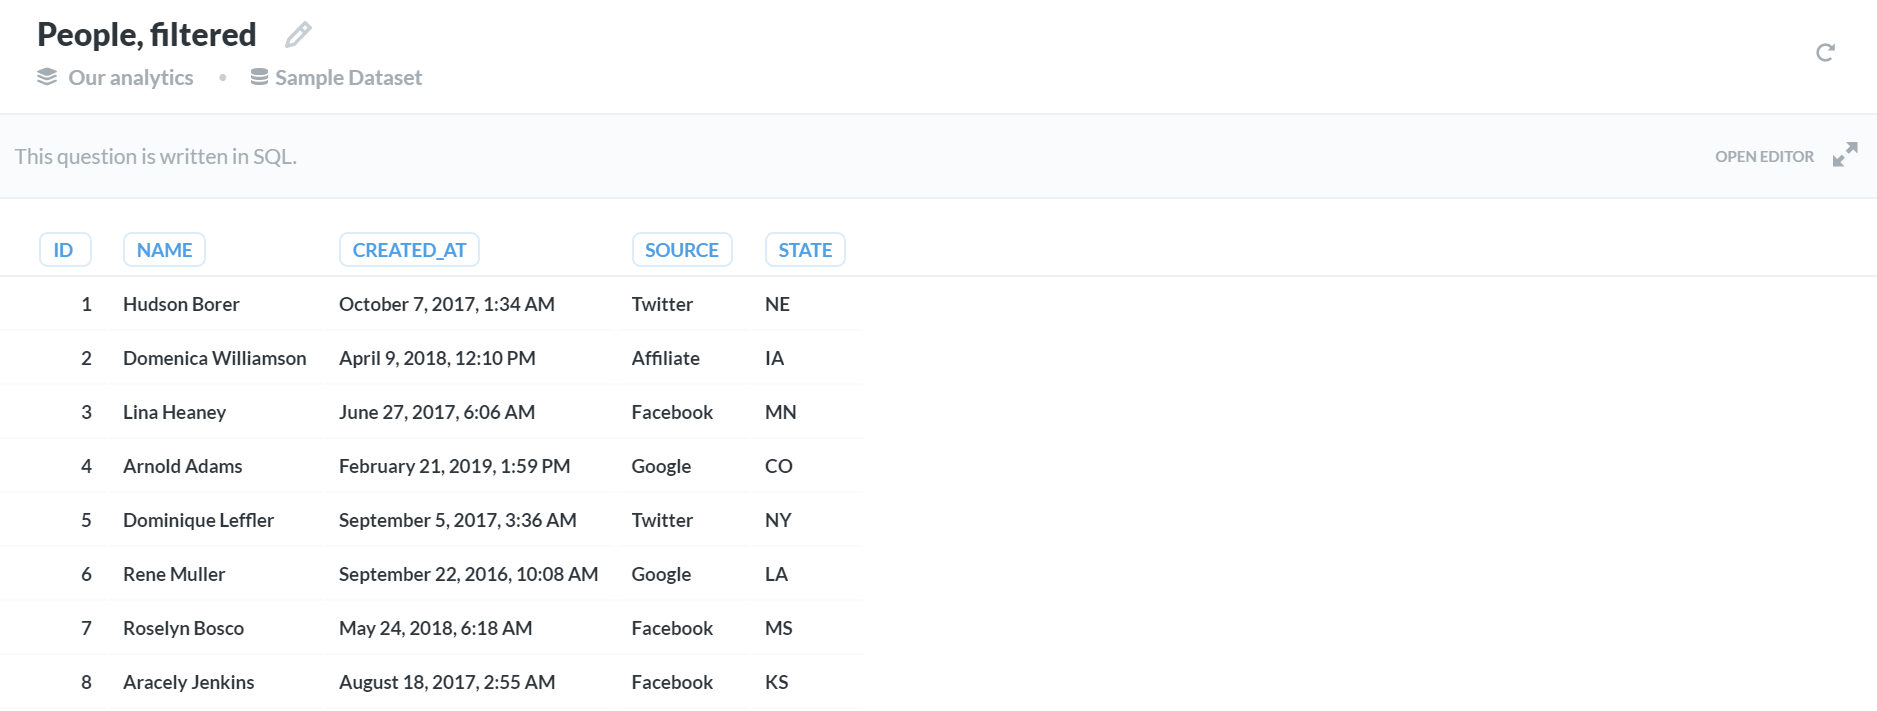Sort by the ID column header

click(65, 250)
